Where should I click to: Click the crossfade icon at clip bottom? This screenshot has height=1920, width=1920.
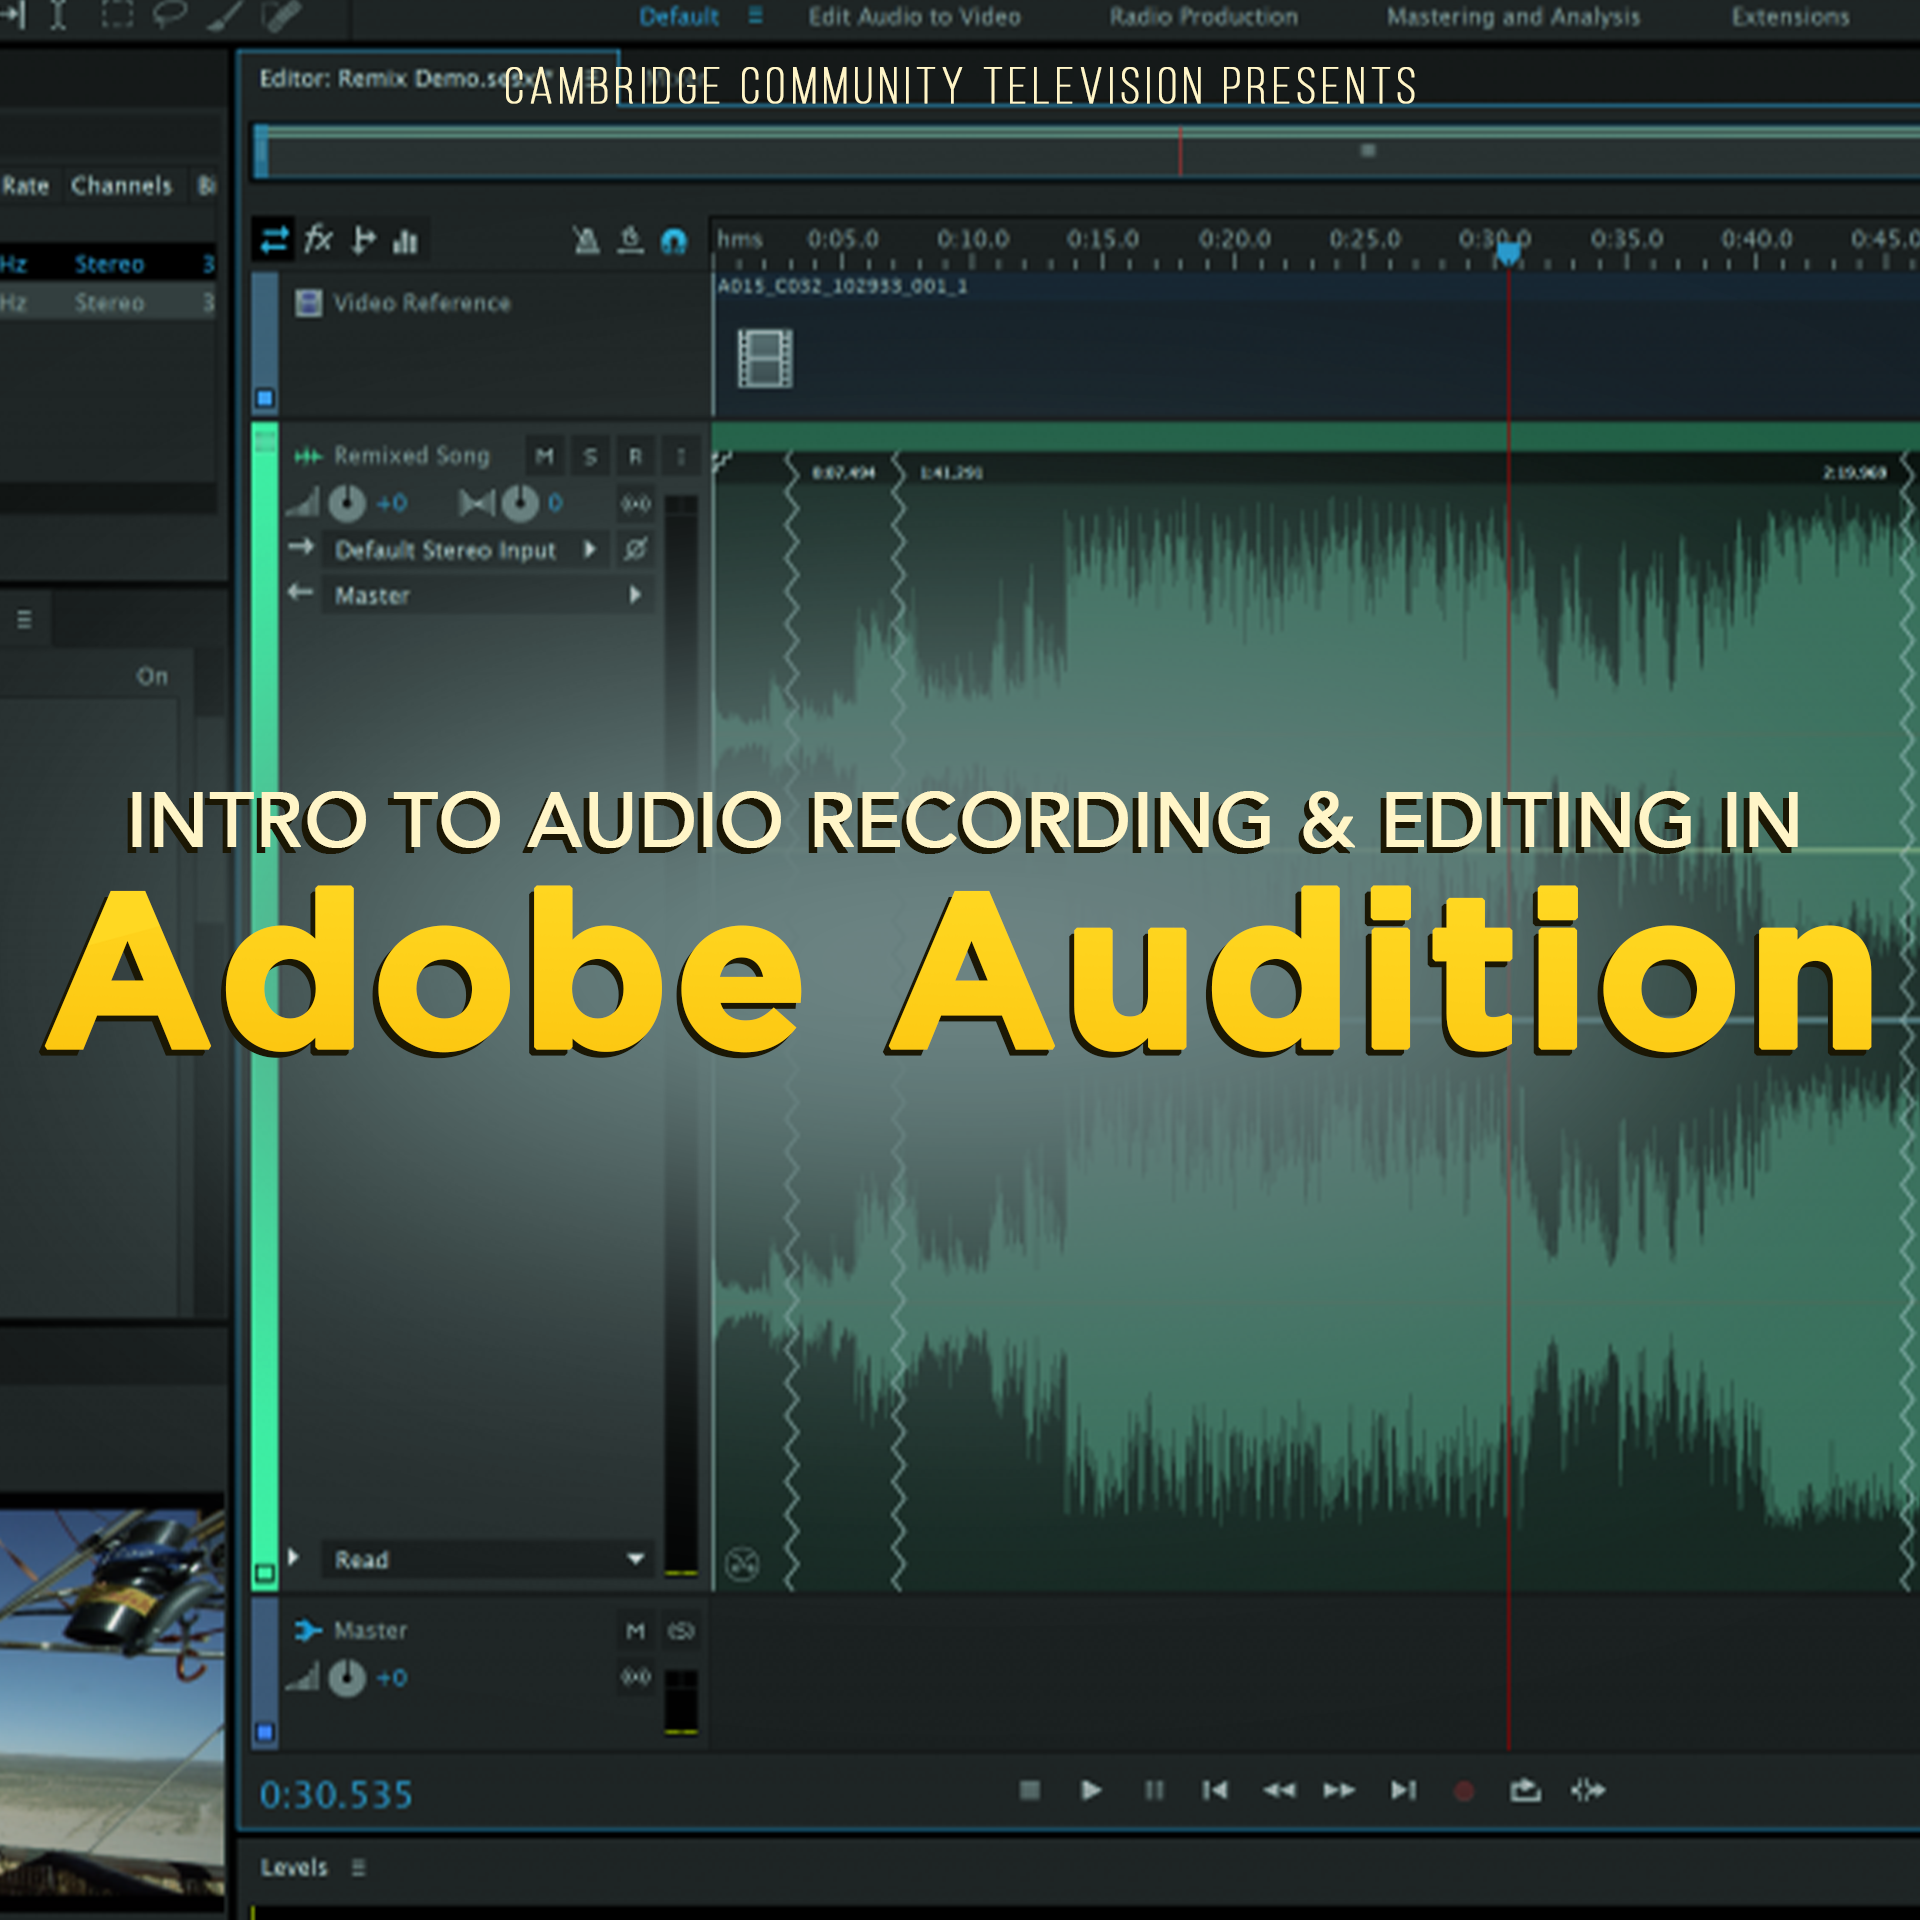coord(742,1564)
